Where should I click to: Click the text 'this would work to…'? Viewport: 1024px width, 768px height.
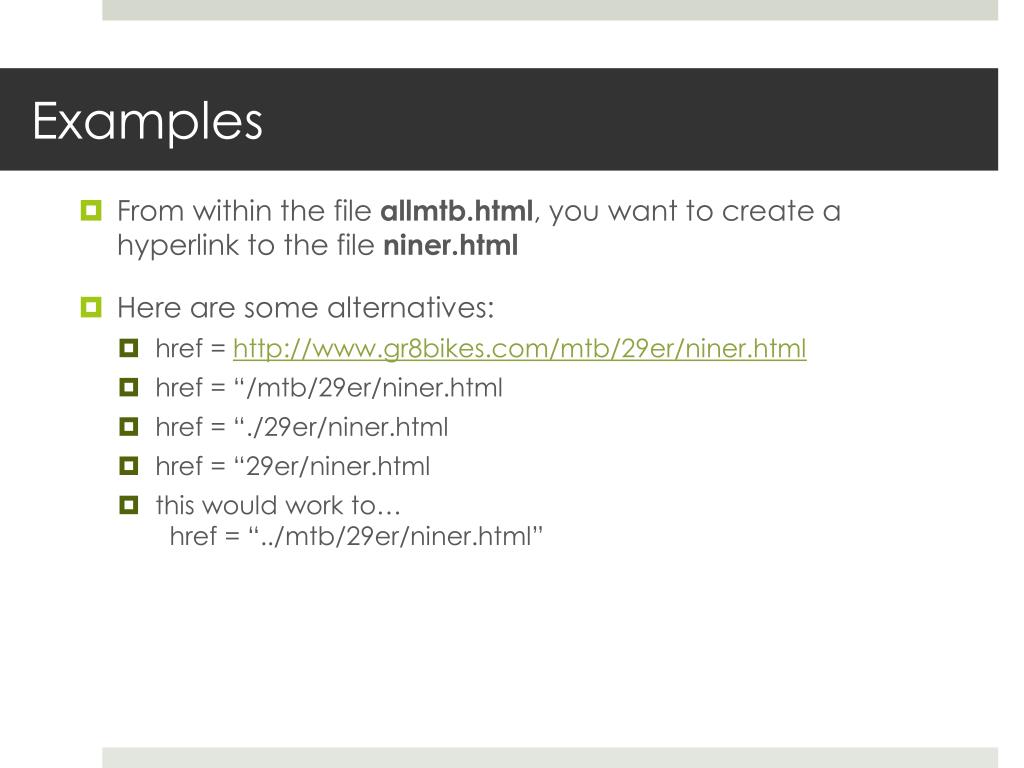[278, 505]
